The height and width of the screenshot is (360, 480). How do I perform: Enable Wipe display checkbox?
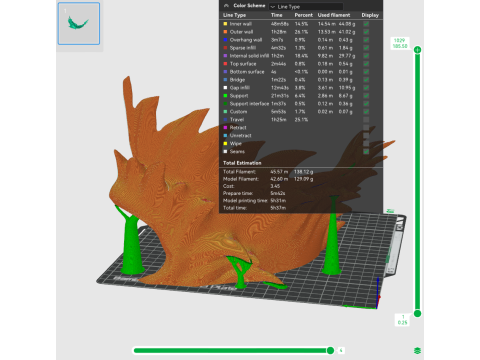click(366, 144)
